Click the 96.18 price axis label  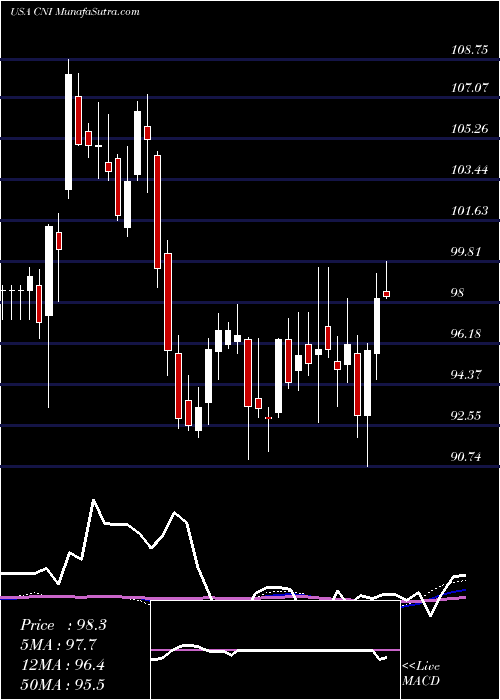click(467, 333)
